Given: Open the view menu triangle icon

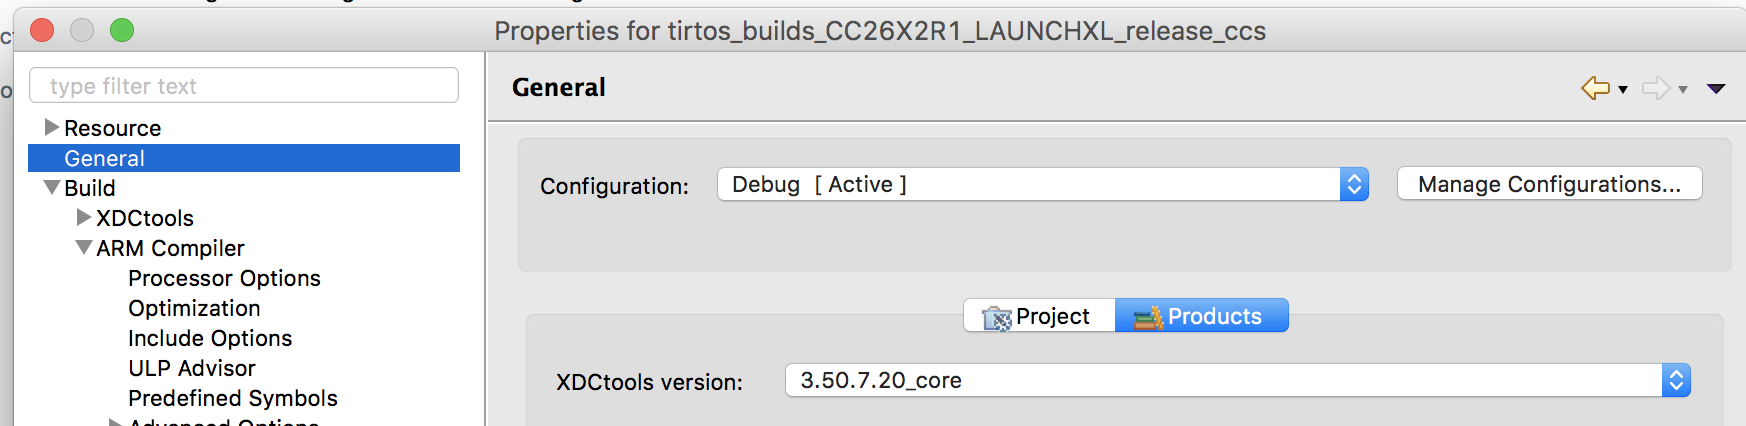Looking at the screenshot, I should pos(1716,89).
